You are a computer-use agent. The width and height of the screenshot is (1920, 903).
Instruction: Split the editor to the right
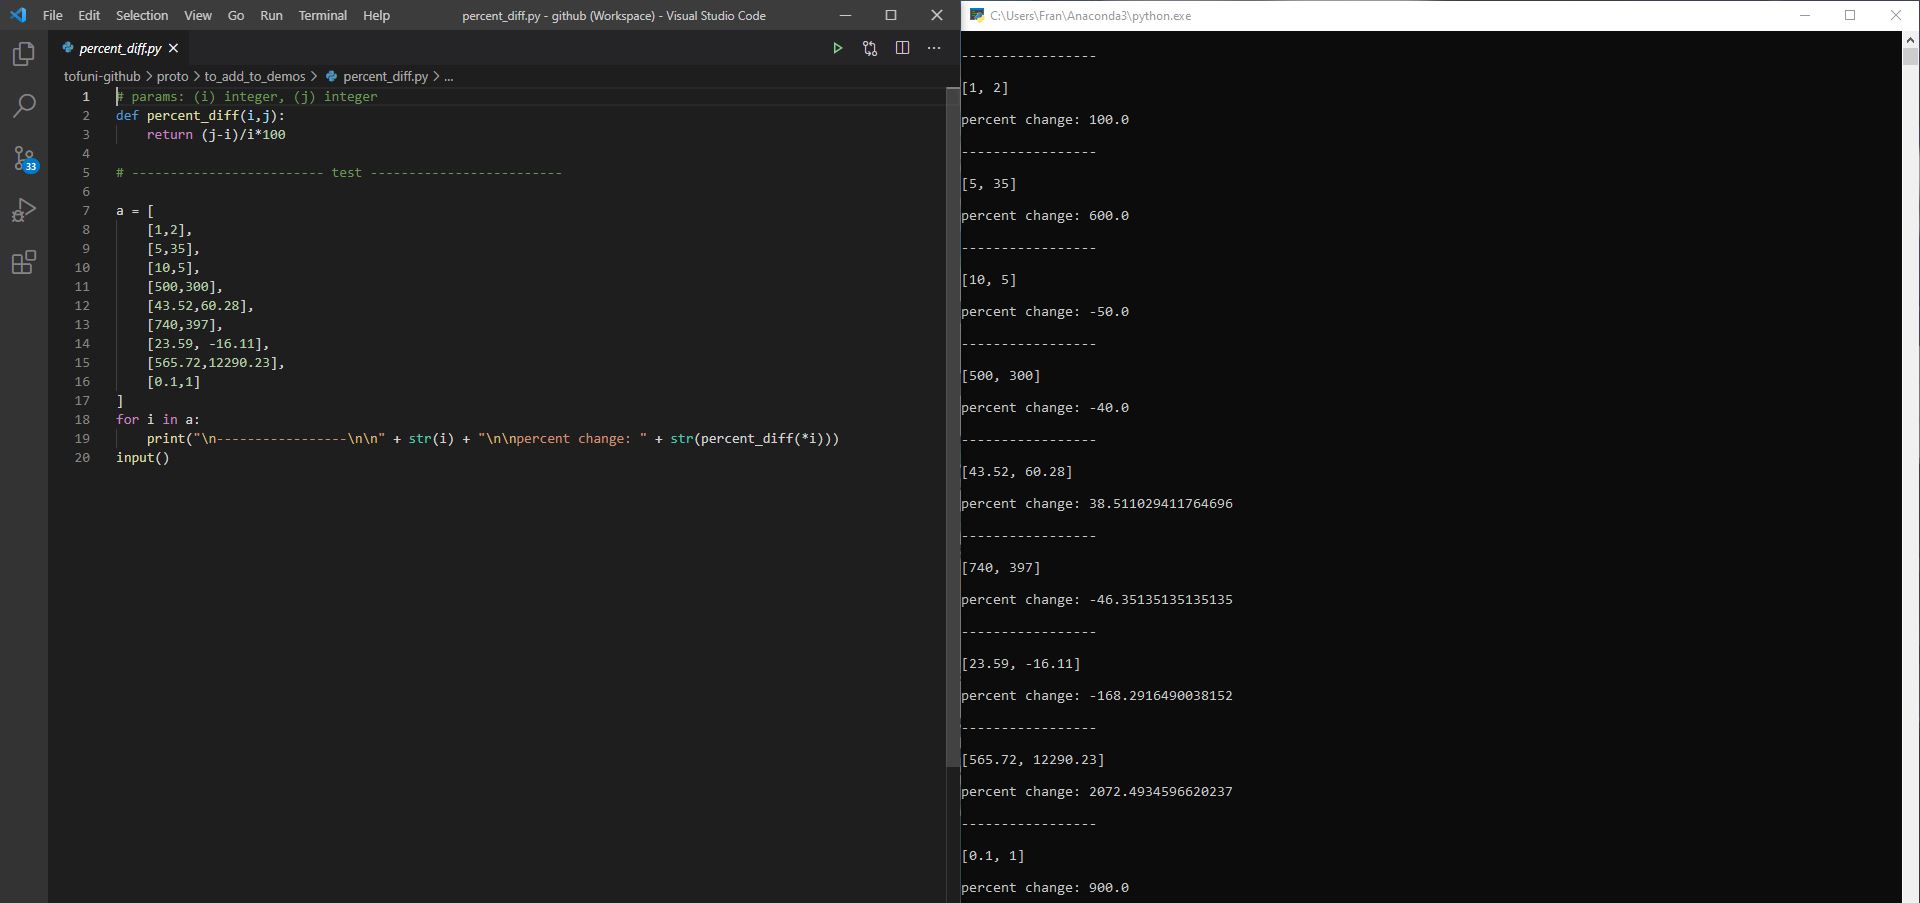pos(902,48)
